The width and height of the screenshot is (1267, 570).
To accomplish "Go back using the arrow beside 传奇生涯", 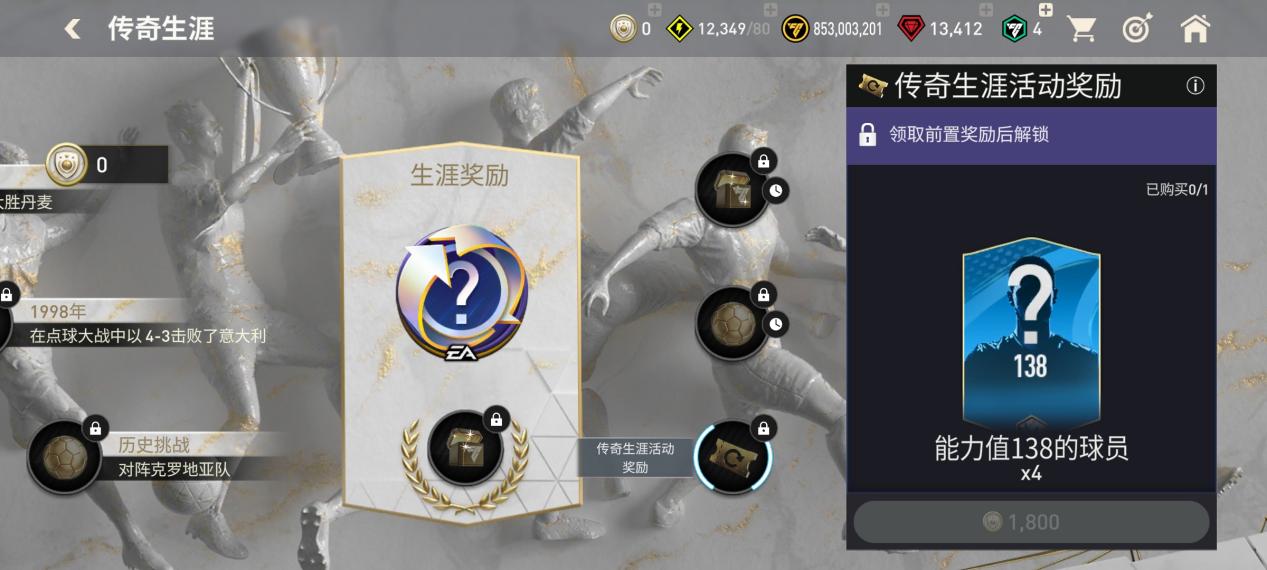I will click(72, 29).
